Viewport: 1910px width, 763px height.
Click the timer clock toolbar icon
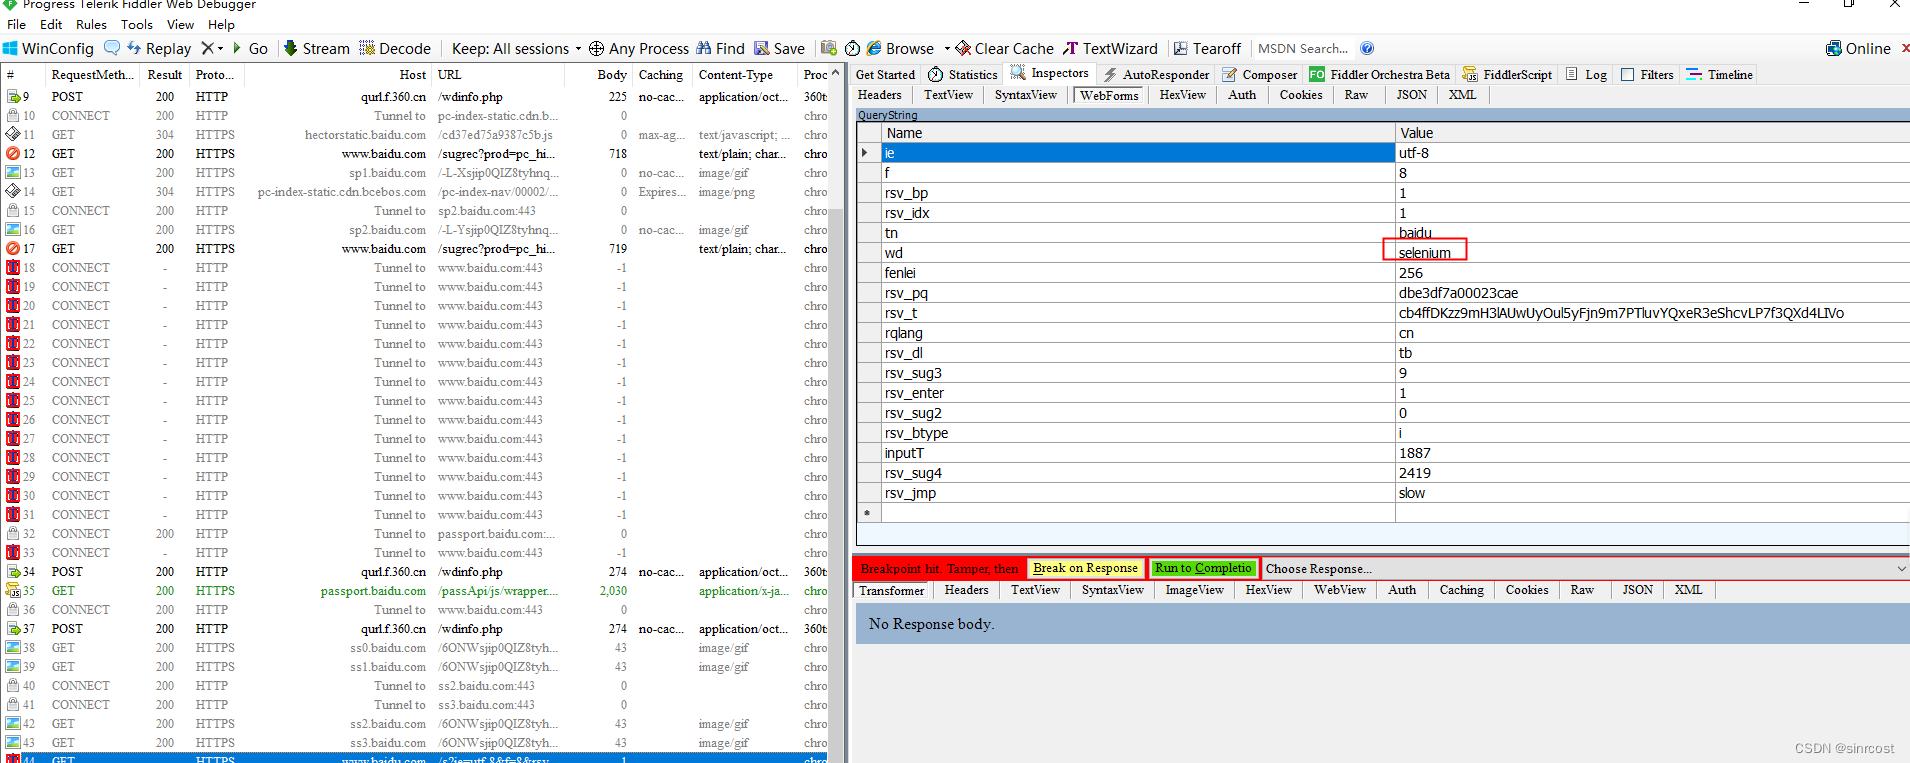point(852,48)
